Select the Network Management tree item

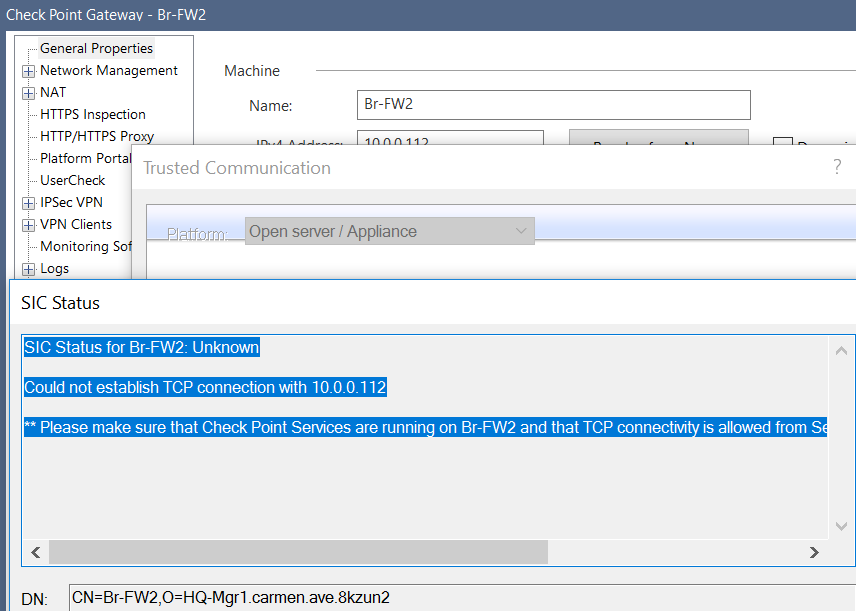coord(109,70)
